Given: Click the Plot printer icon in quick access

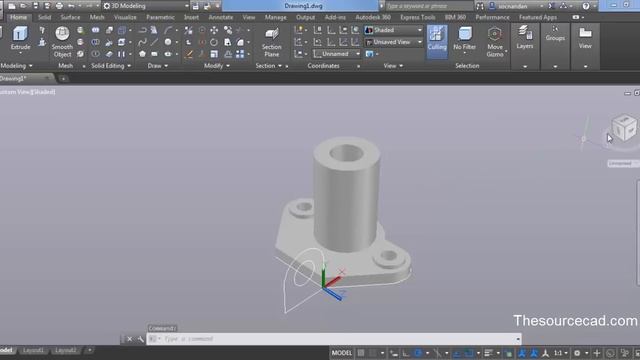Looking at the screenshot, I should [59, 6].
